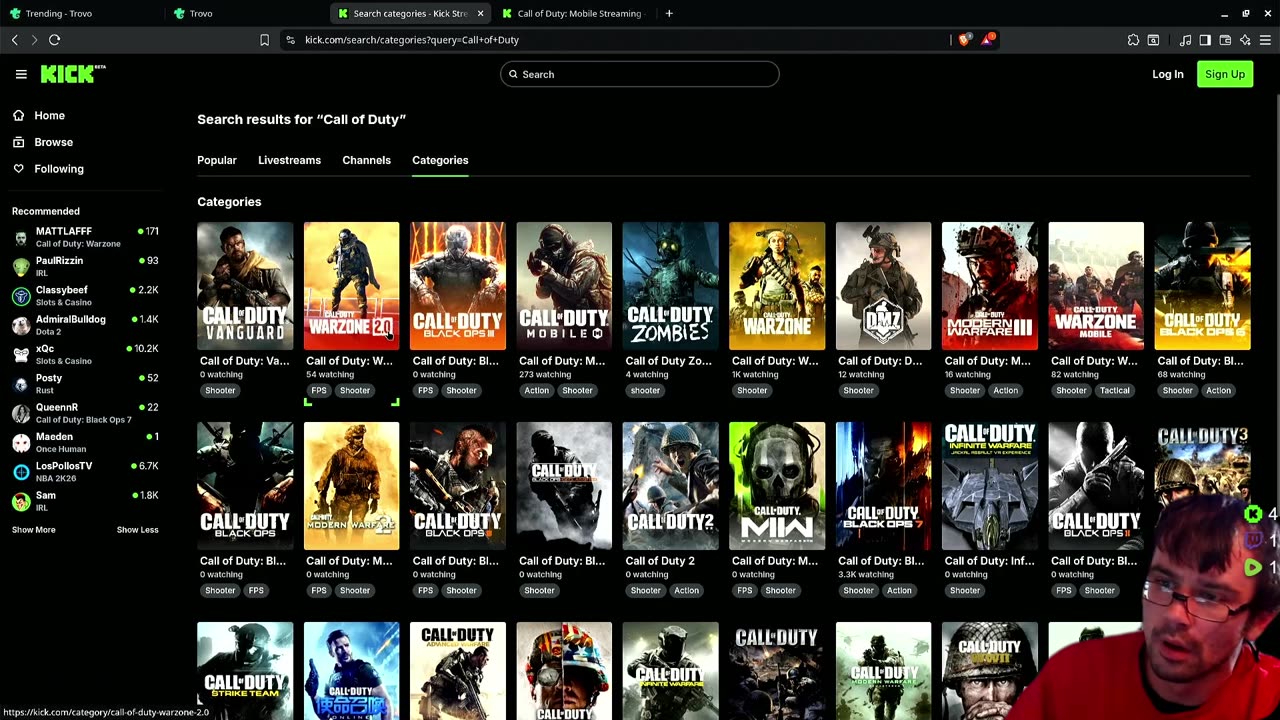The width and height of the screenshot is (1280, 720).
Task: Open the Black Ops 6 category thumbnail
Action: 1202,286
